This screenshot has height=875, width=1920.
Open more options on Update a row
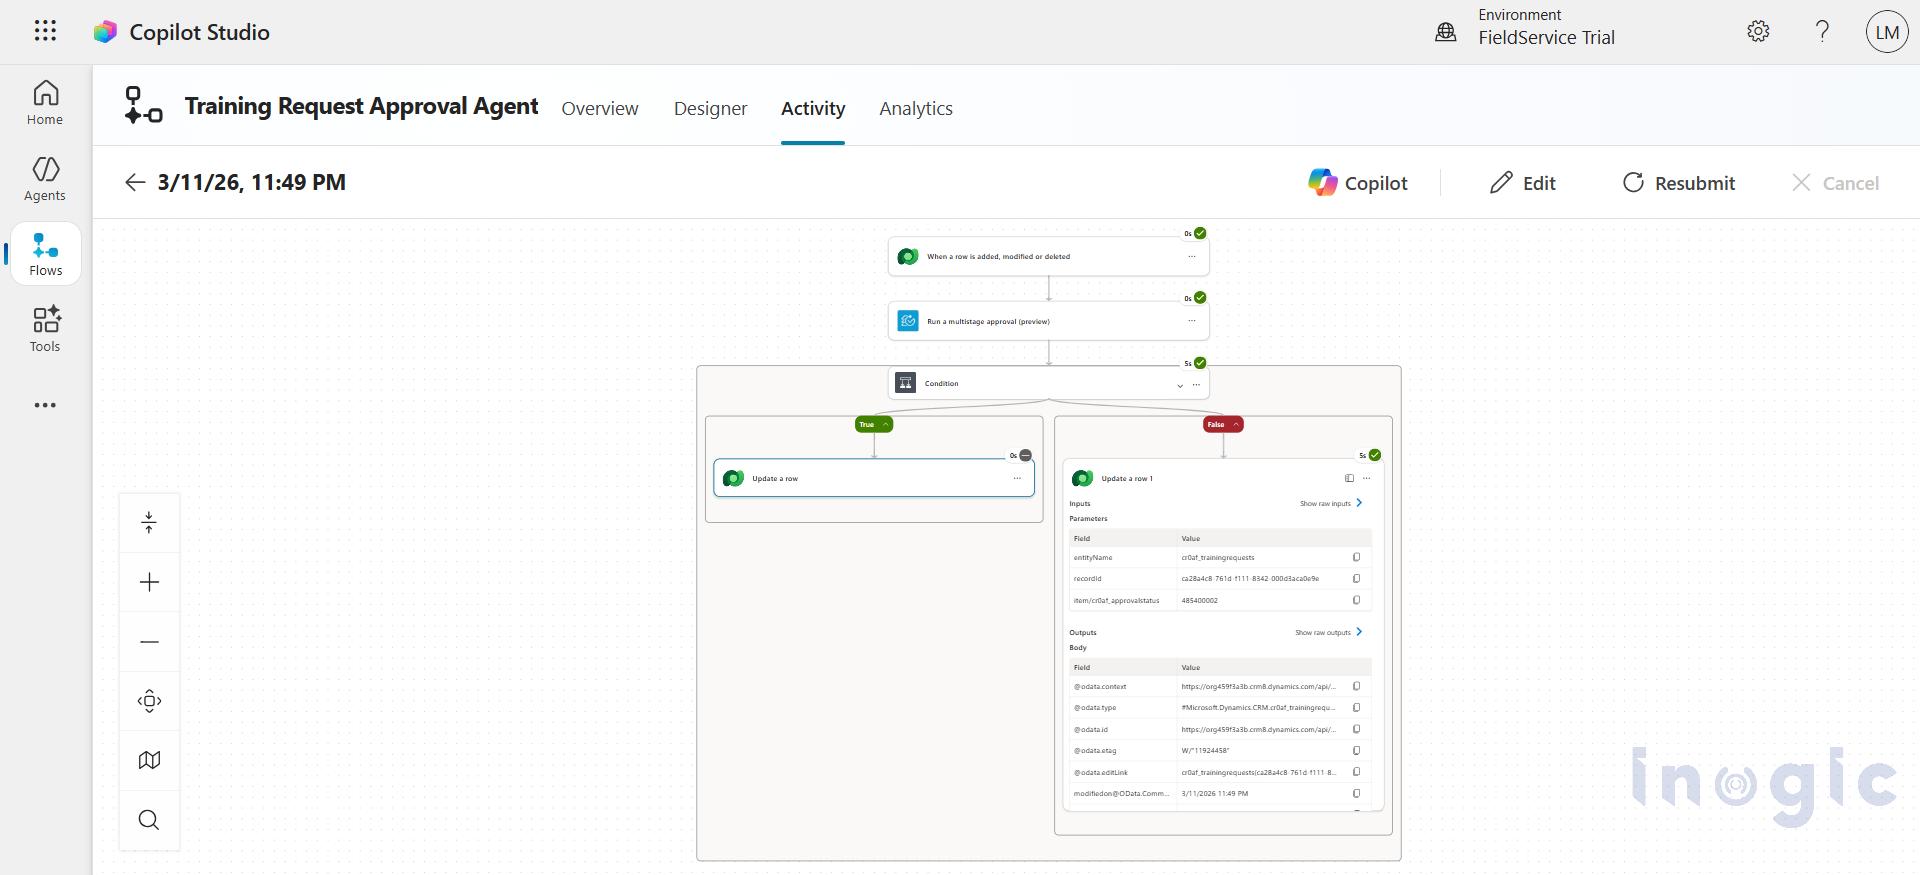pos(1017,478)
